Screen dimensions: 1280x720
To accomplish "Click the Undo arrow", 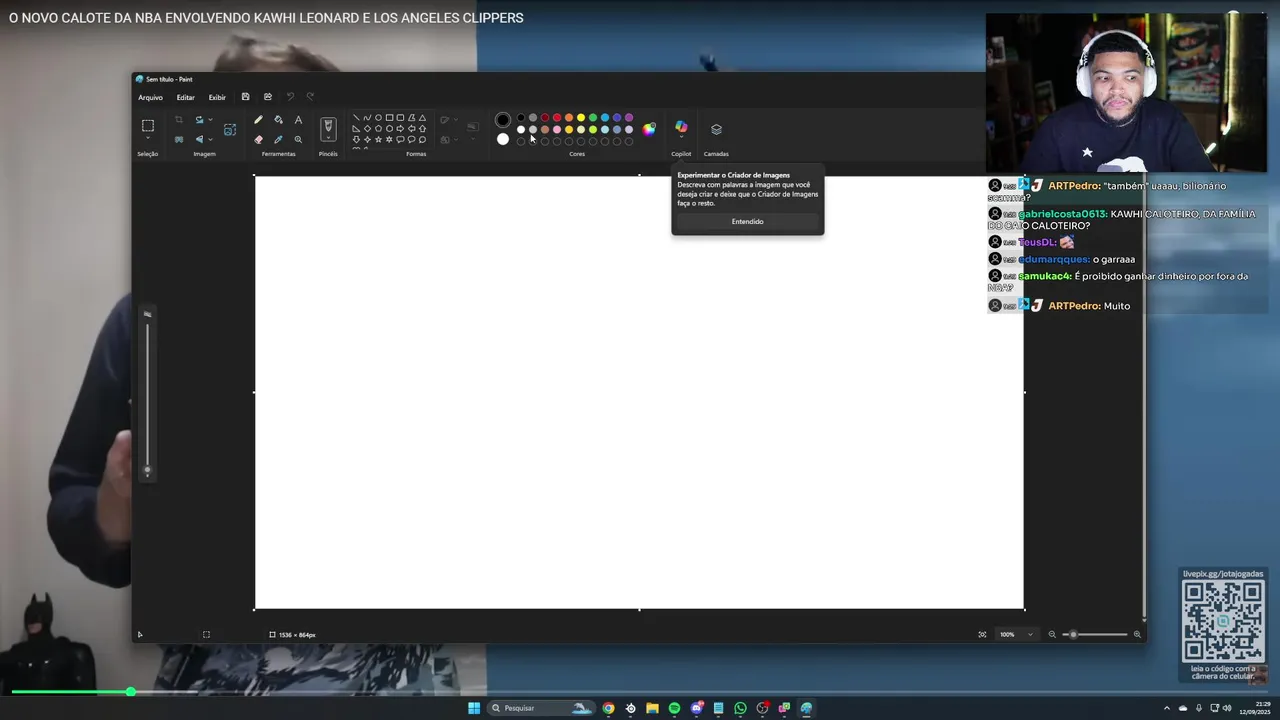I will coord(290,97).
